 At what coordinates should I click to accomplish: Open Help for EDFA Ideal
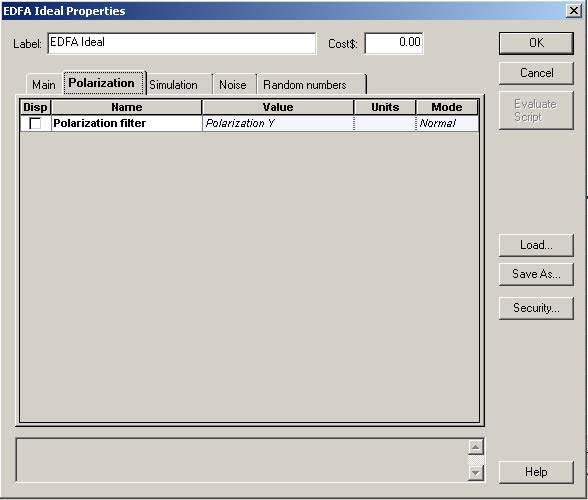point(536,472)
